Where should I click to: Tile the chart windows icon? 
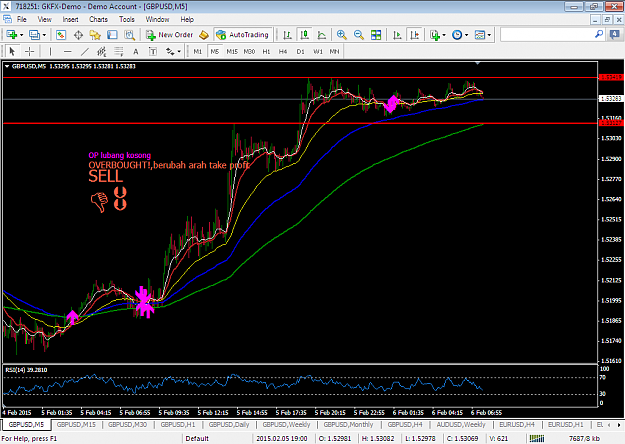coord(376,35)
